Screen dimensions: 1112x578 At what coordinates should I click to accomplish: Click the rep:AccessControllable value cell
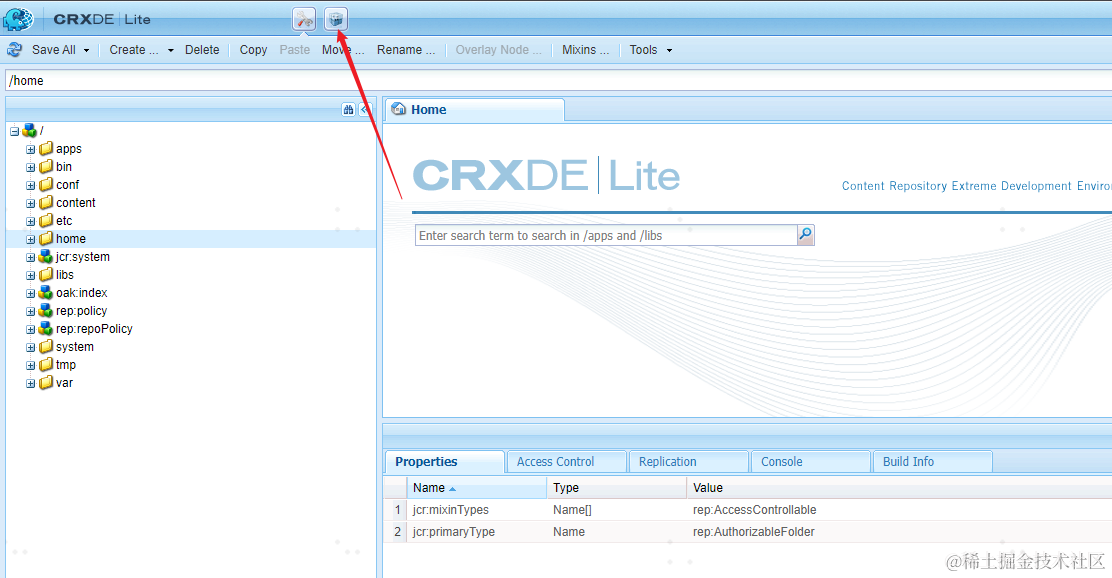click(755, 510)
